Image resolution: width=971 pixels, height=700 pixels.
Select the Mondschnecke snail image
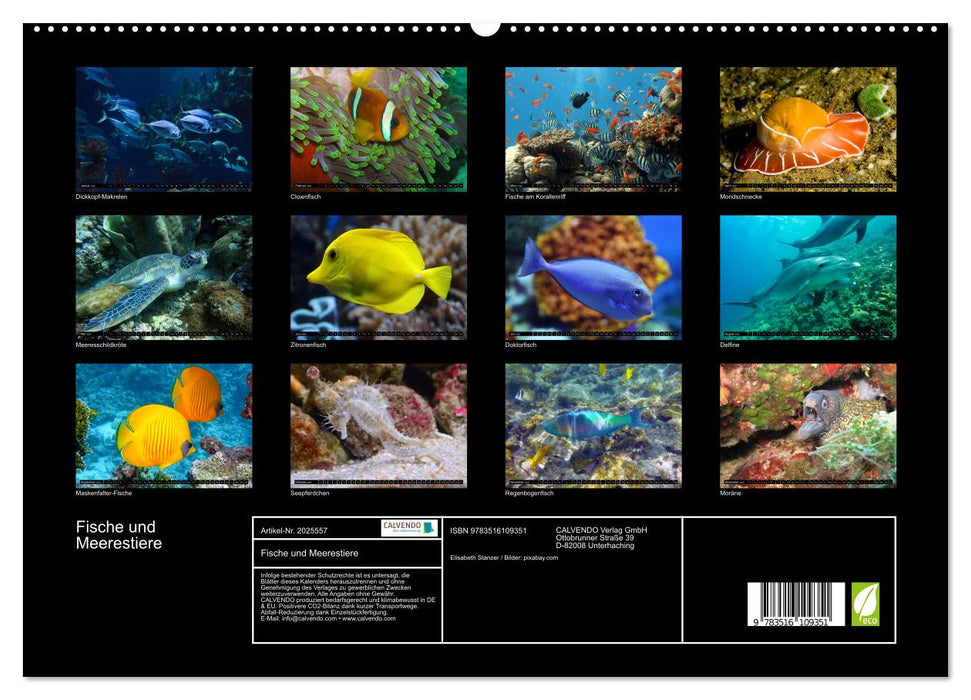click(x=806, y=127)
